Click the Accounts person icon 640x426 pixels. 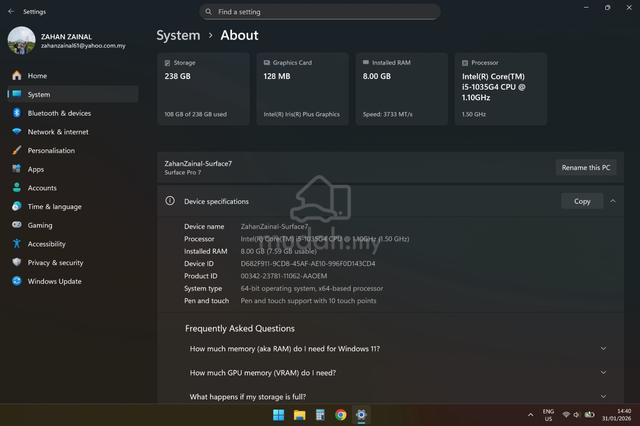tap(17, 187)
